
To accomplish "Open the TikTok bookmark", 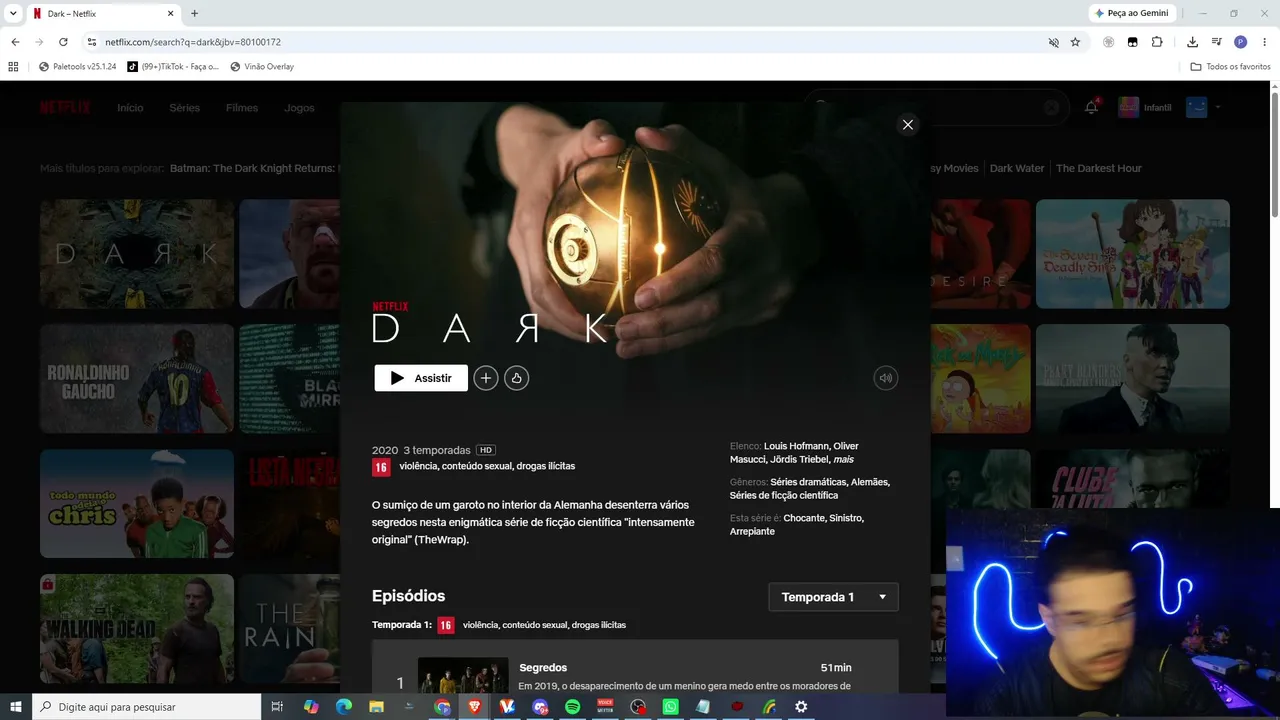I will tap(172, 67).
